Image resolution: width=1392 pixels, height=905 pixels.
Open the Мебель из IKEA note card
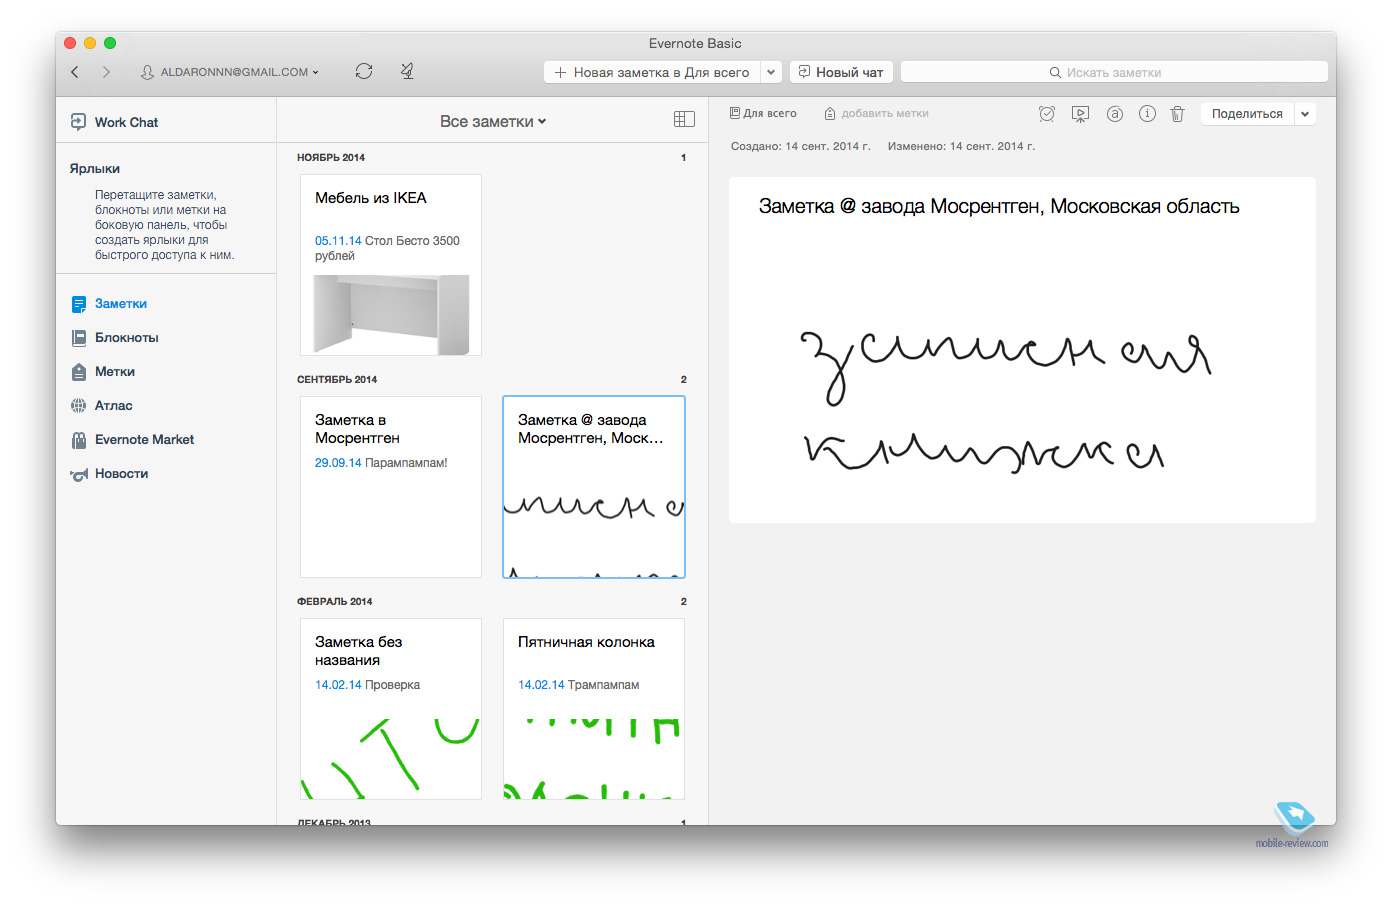[391, 265]
